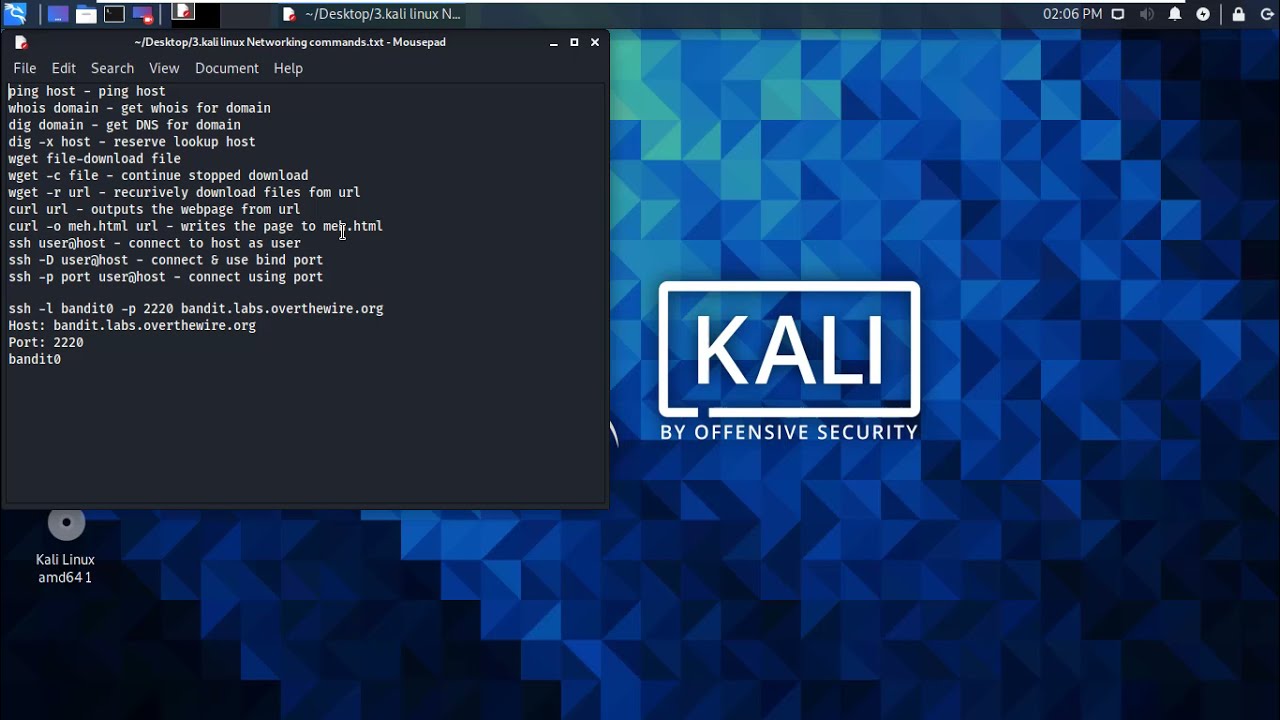This screenshot has height=720, width=1280.
Task: Click the 'whois domain - get whois for domain' line
Action: tap(139, 108)
